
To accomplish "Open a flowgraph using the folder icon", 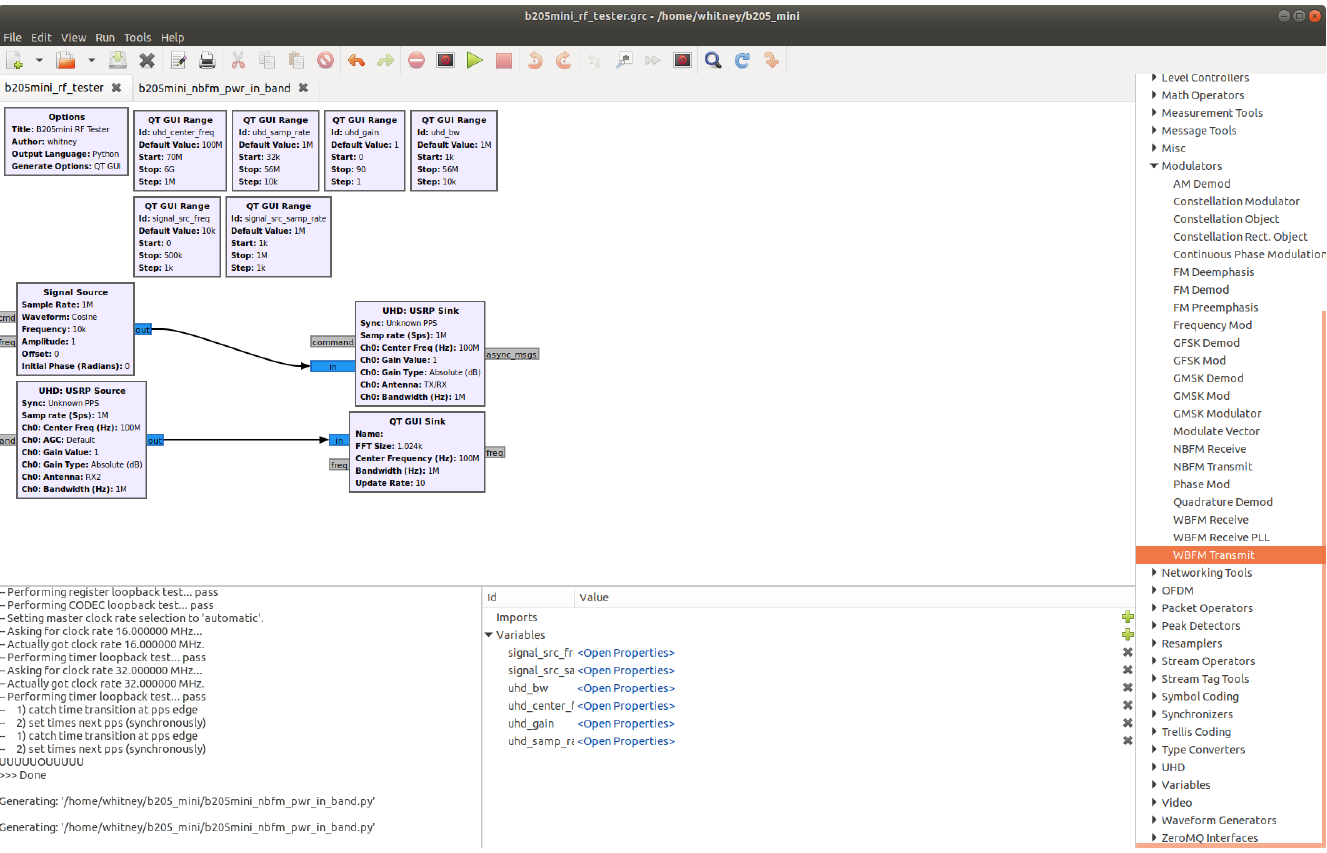I will [x=65, y=60].
